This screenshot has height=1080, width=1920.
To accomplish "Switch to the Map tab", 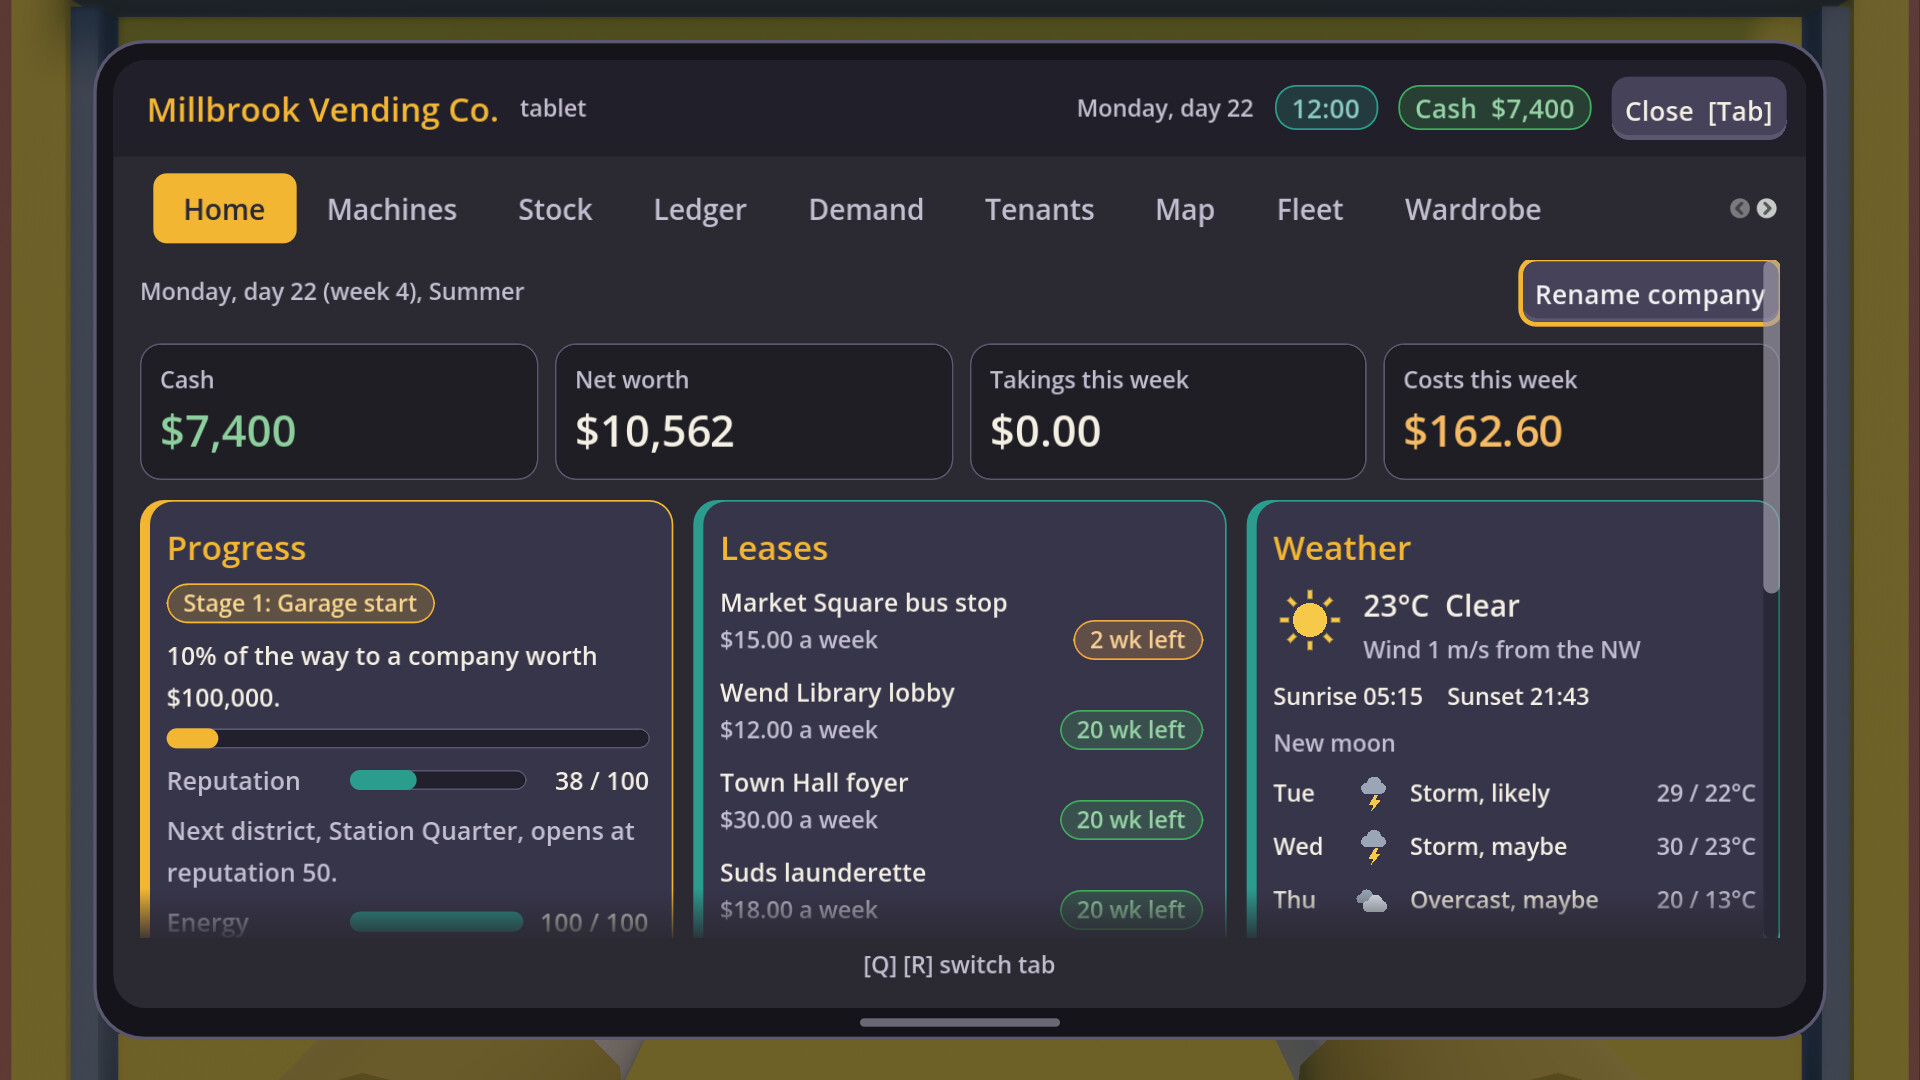I will click(1185, 209).
